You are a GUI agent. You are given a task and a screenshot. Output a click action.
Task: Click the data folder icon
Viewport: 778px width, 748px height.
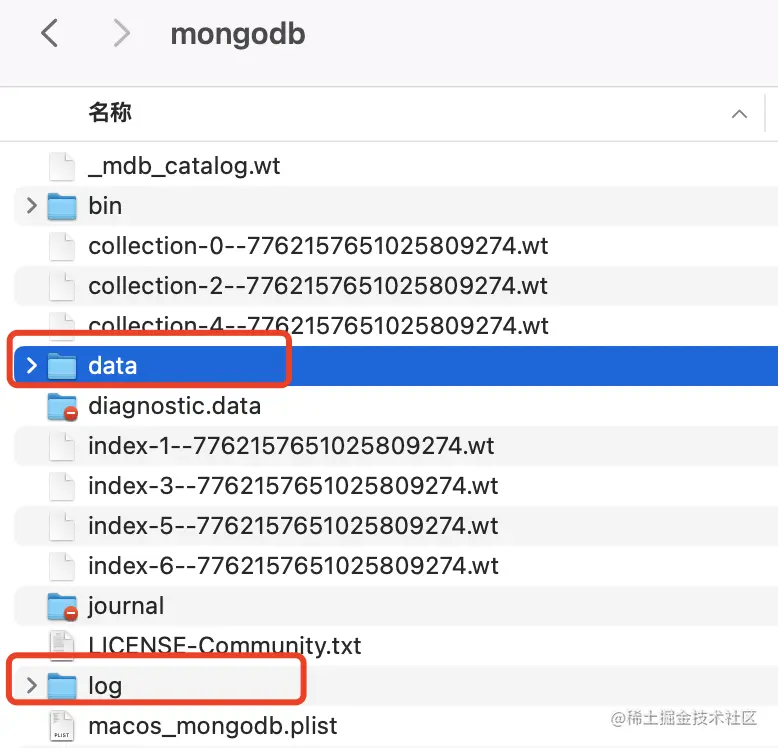pyautogui.click(x=62, y=366)
